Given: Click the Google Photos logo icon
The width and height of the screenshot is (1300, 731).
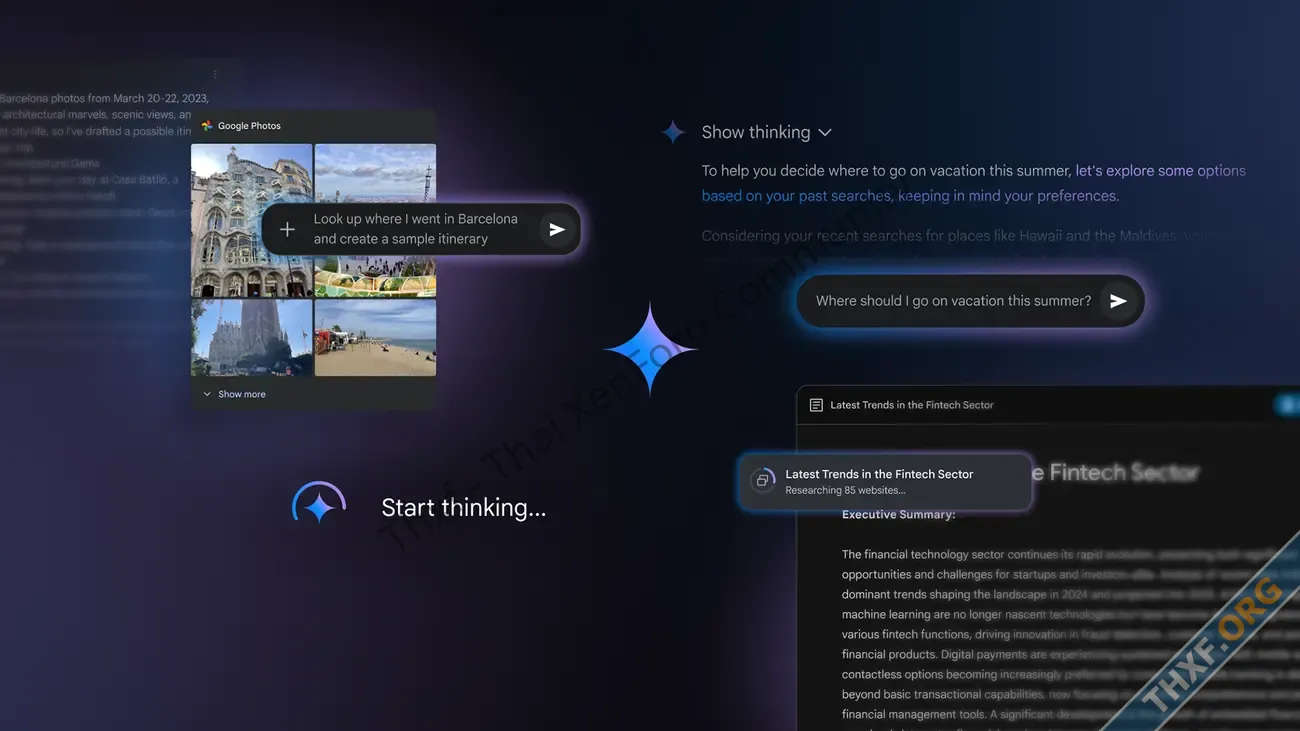Looking at the screenshot, I should point(207,126).
